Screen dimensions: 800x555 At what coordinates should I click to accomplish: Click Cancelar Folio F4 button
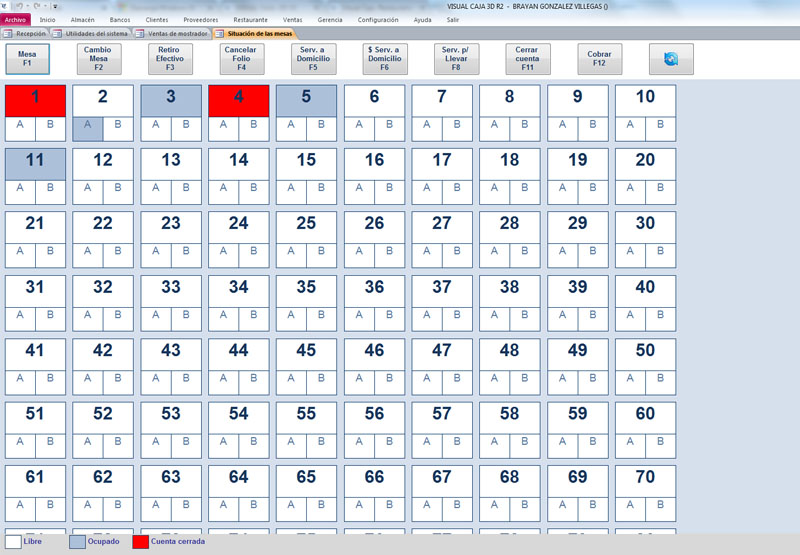[x=242, y=59]
